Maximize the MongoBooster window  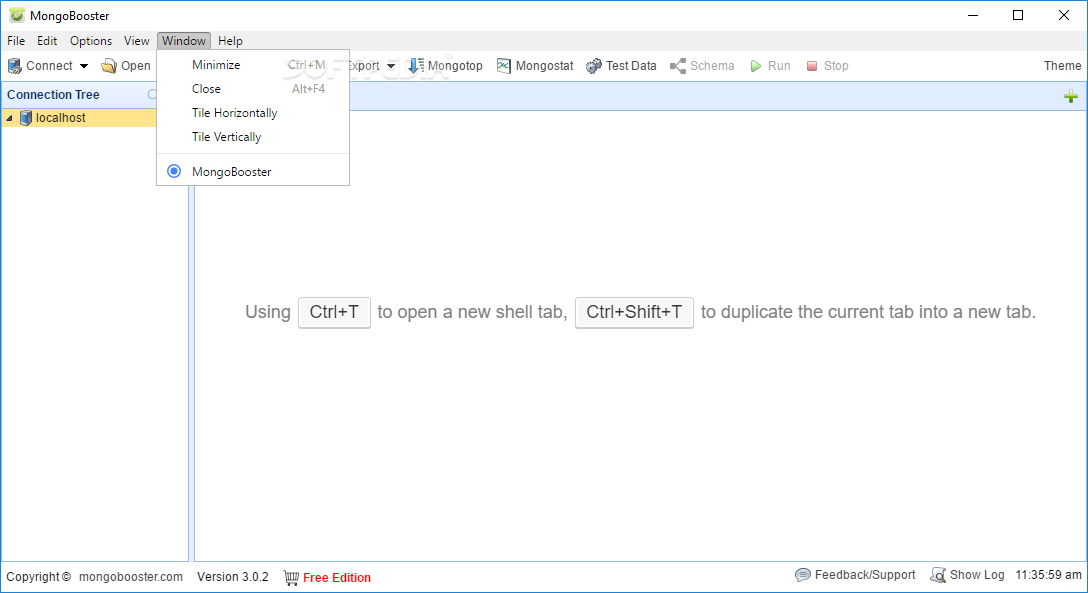tap(1018, 15)
